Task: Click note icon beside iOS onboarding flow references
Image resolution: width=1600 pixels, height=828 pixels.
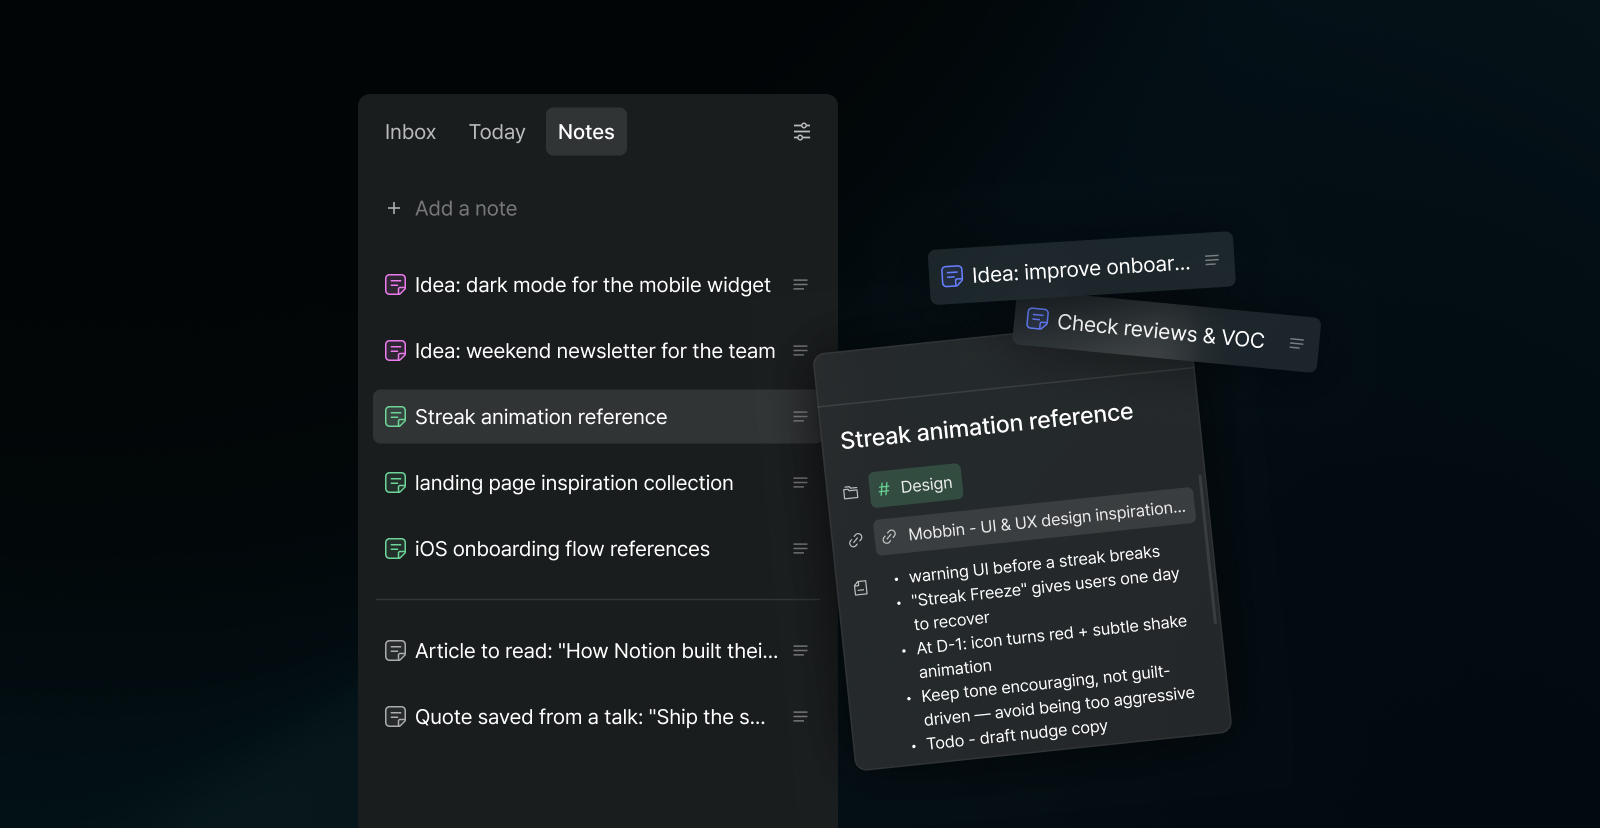Action: (x=396, y=549)
